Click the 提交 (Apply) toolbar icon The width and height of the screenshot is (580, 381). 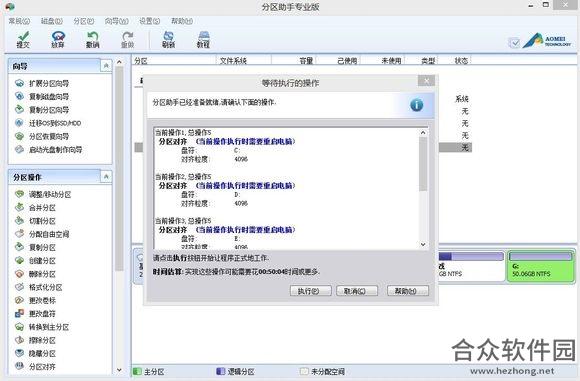pos(23,39)
